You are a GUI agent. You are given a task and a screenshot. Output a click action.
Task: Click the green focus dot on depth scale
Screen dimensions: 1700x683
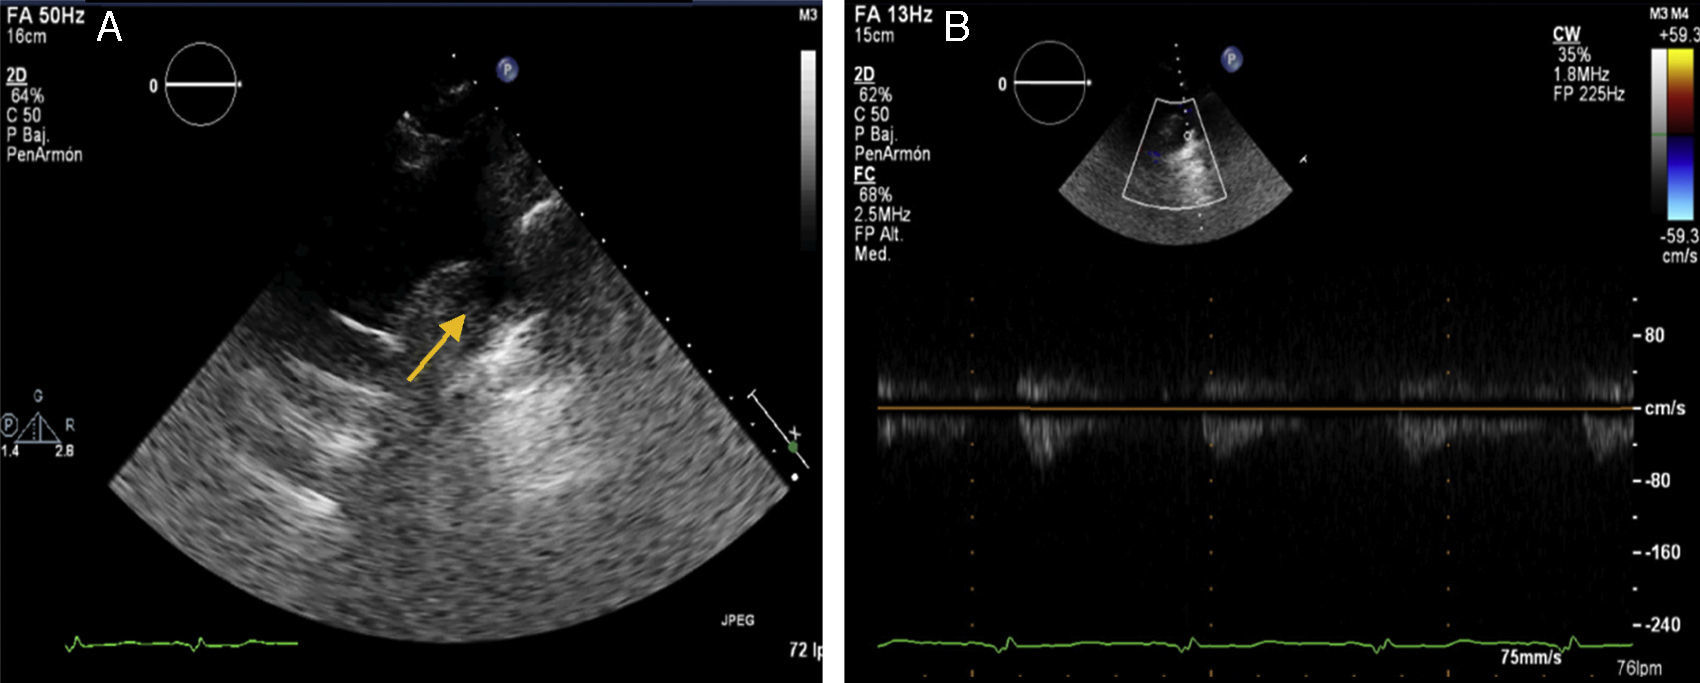pyautogui.click(x=793, y=448)
